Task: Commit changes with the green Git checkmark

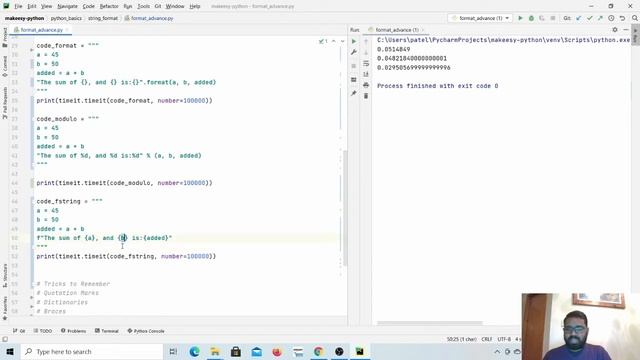Action: pyautogui.click(x=590, y=18)
